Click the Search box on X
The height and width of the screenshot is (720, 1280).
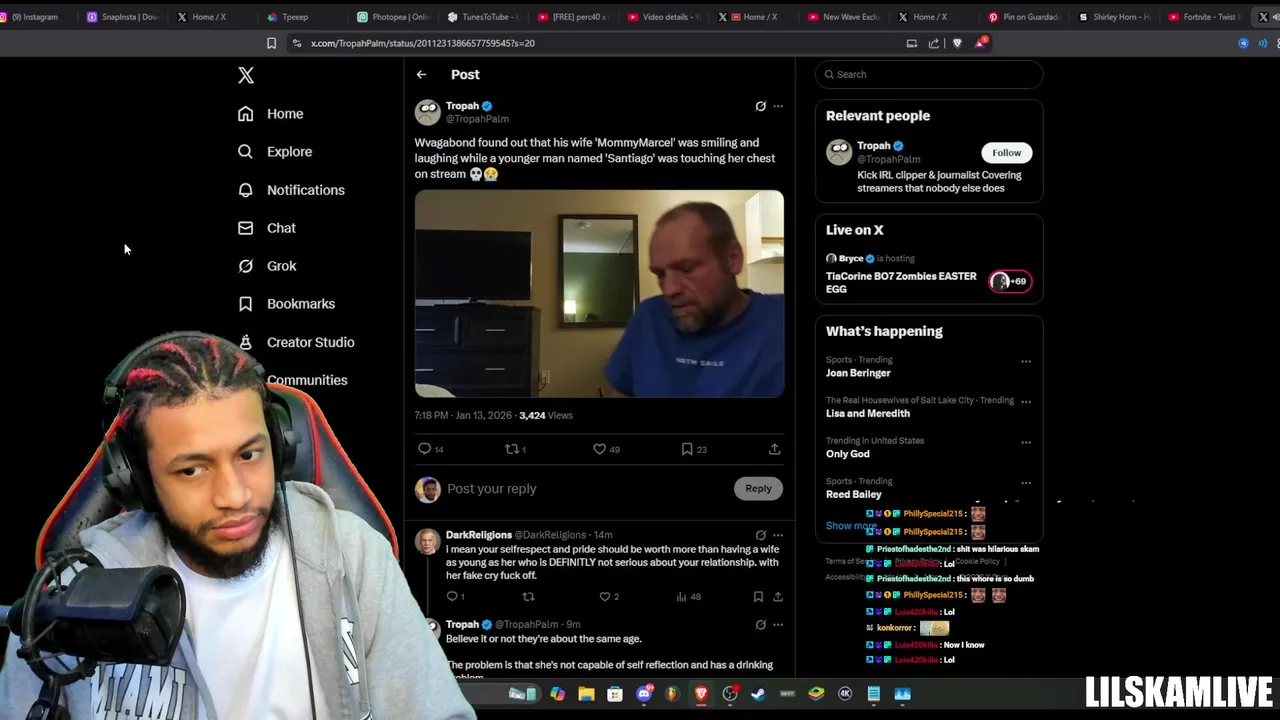(929, 74)
